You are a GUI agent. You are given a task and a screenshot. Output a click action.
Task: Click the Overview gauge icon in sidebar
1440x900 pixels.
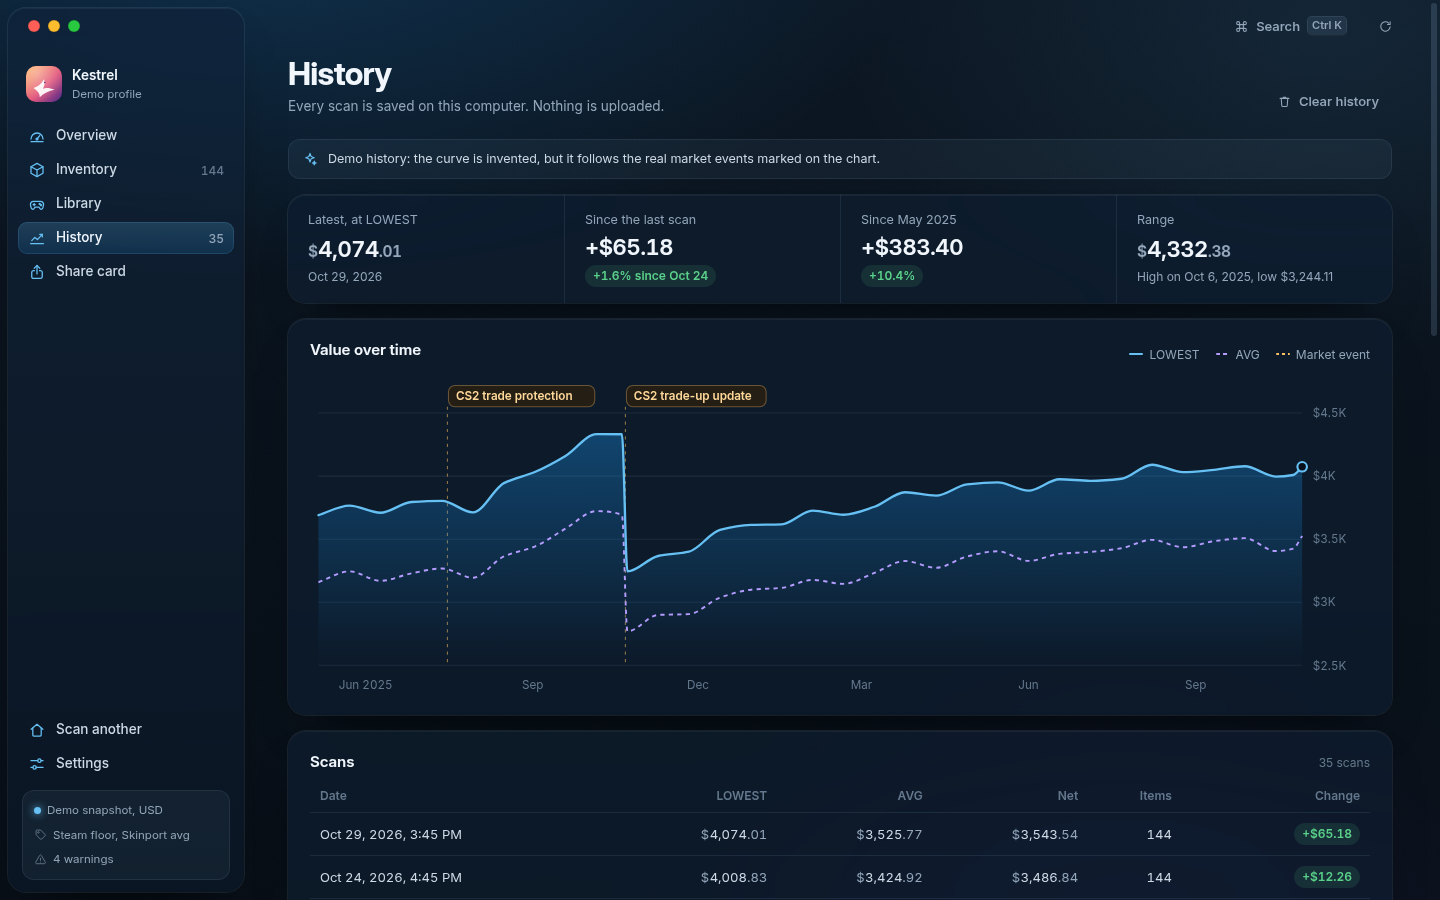(37, 136)
